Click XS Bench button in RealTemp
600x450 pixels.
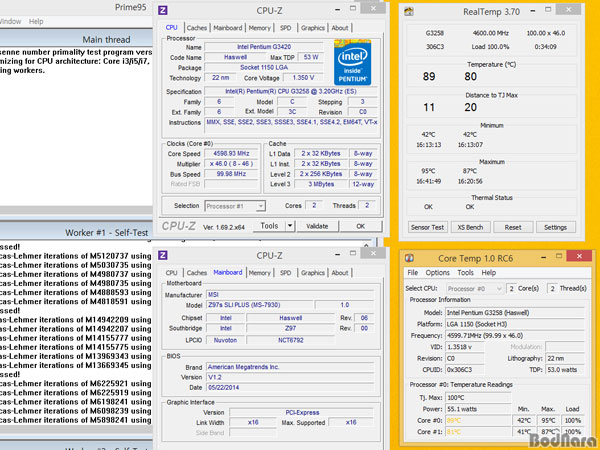click(470, 227)
